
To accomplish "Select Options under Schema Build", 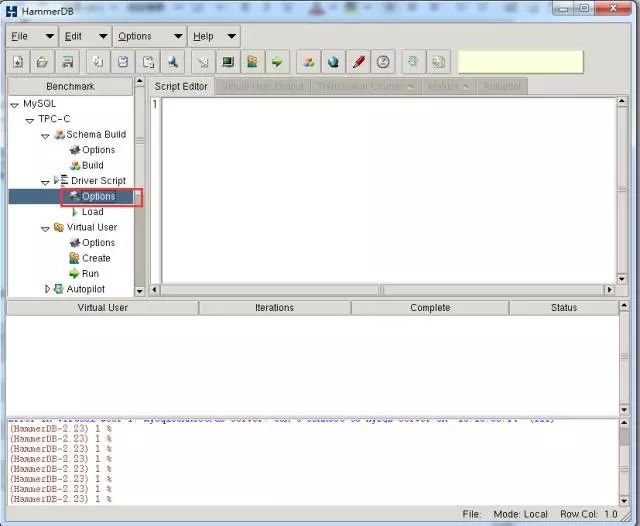I will coord(92,150).
